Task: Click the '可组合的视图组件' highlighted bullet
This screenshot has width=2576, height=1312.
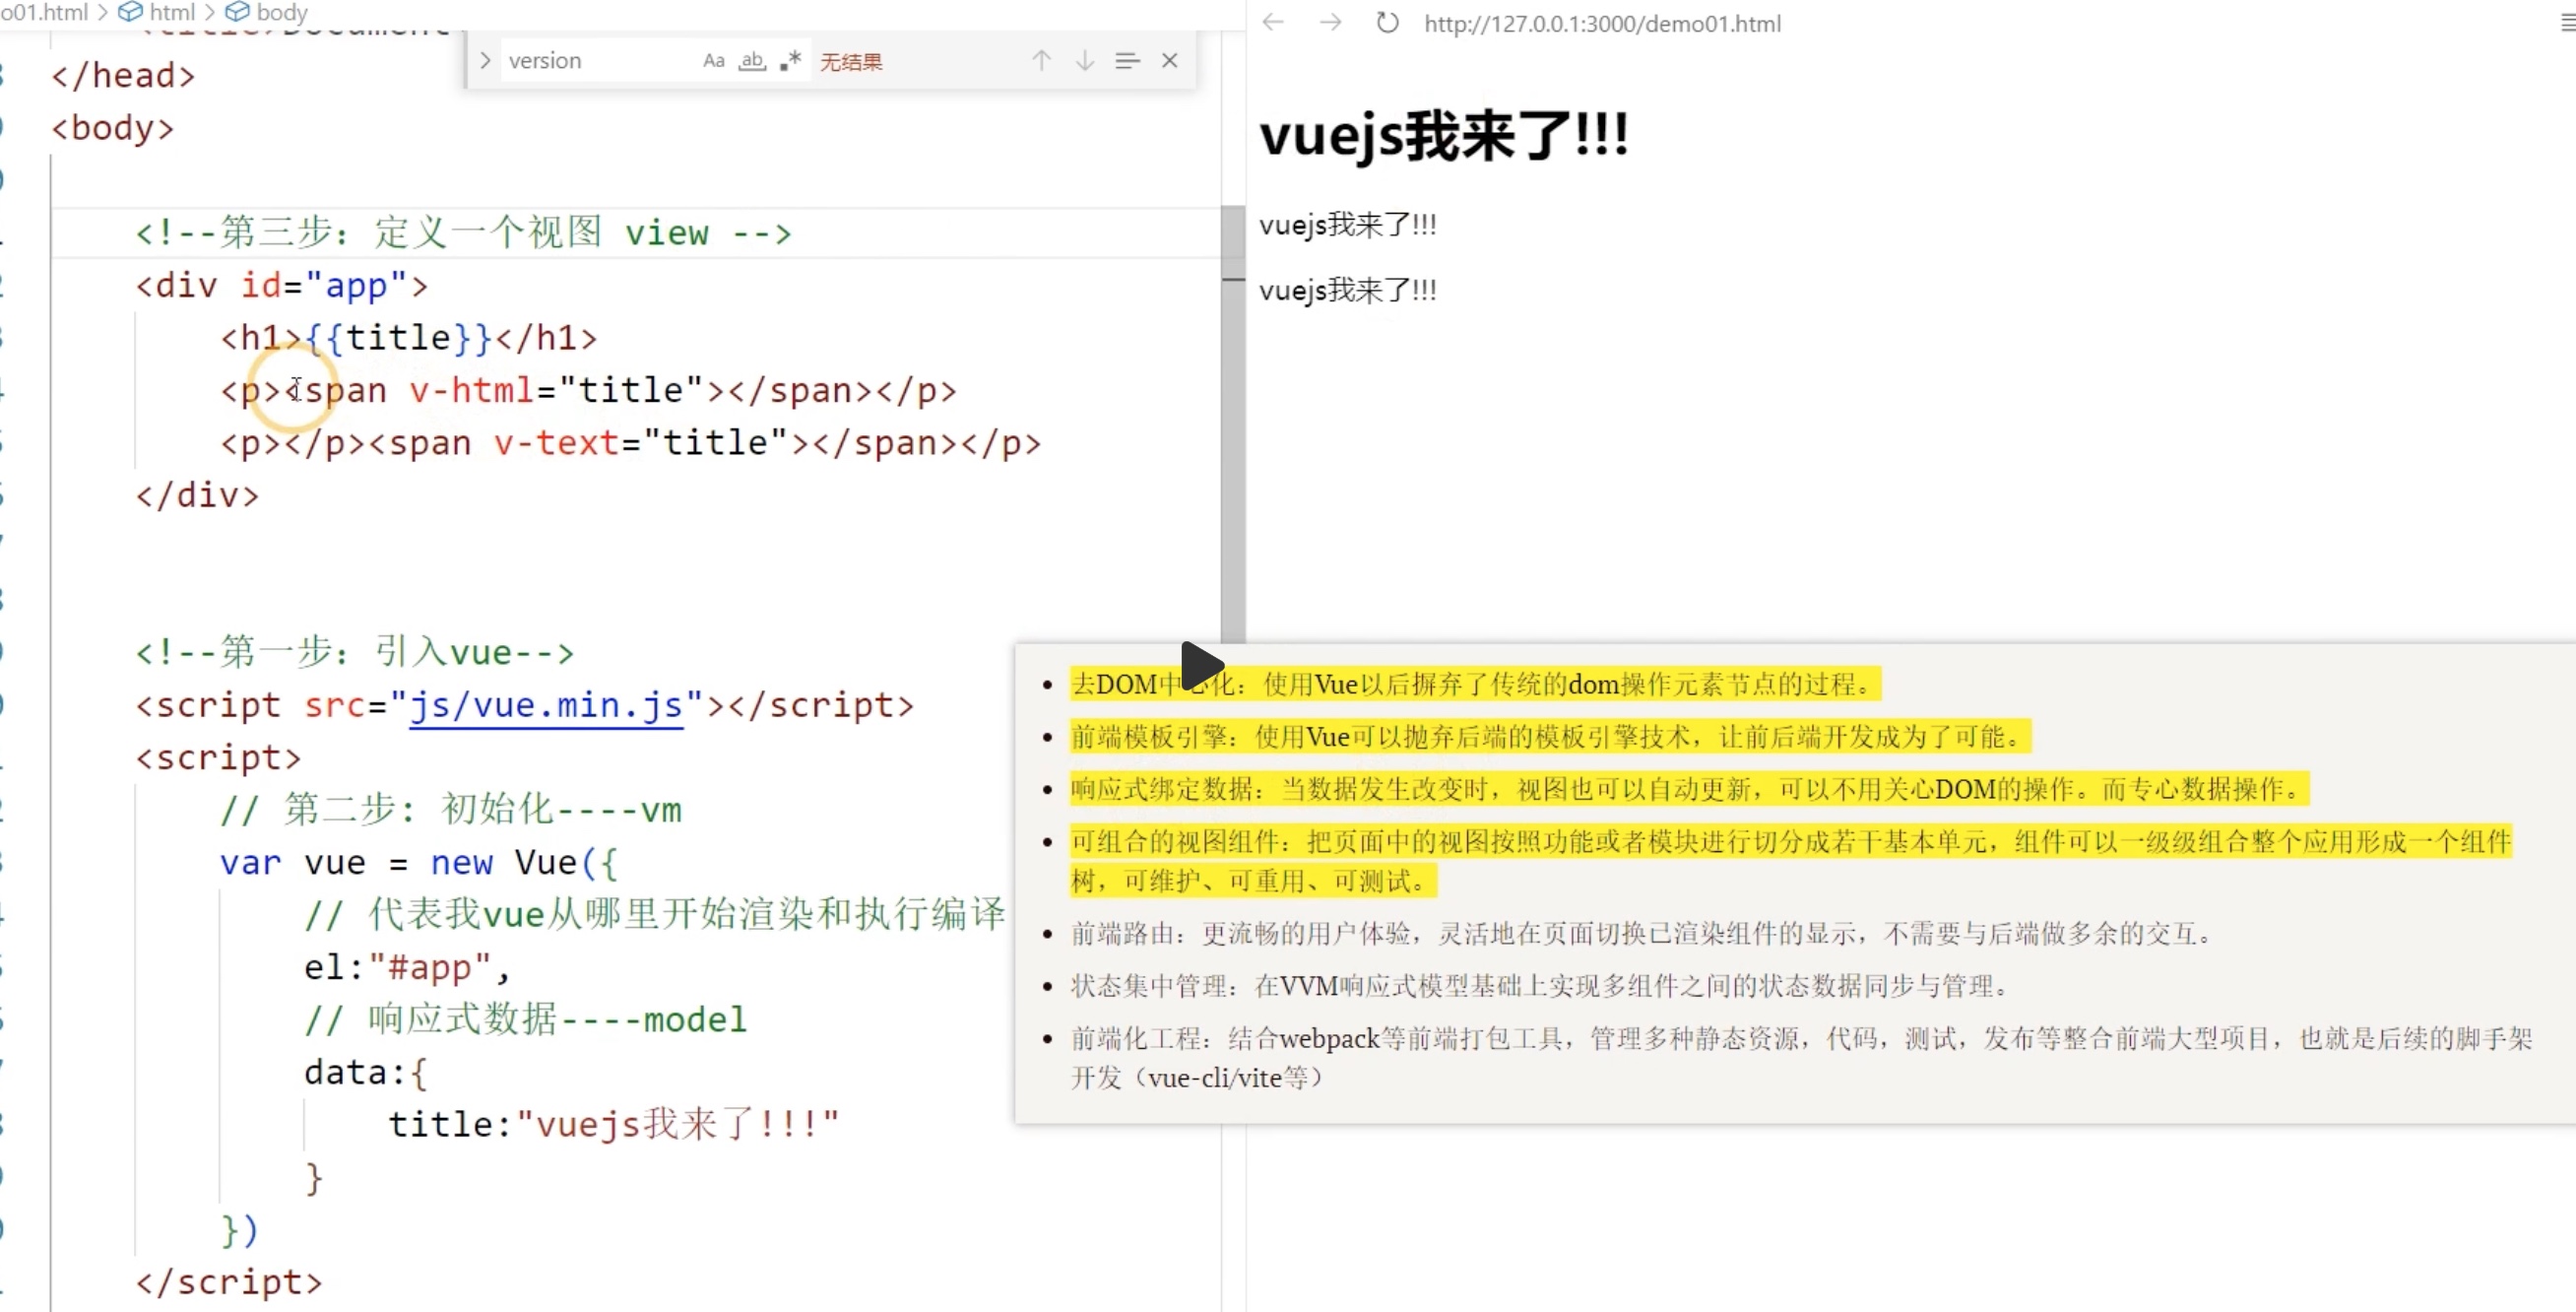Action: pyautogui.click(x=1790, y=861)
